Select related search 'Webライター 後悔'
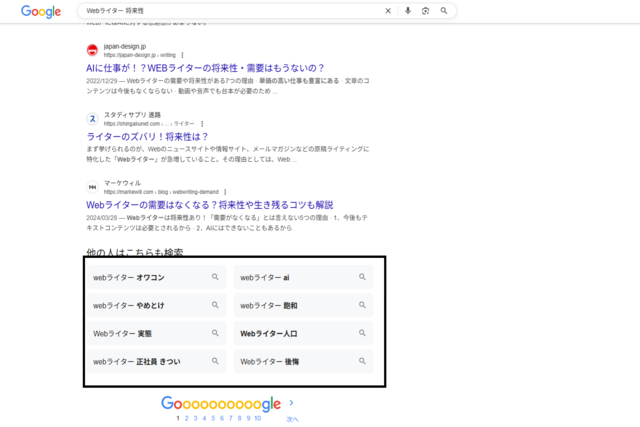Image resolution: width=640 pixels, height=427 pixels. coord(303,361)
